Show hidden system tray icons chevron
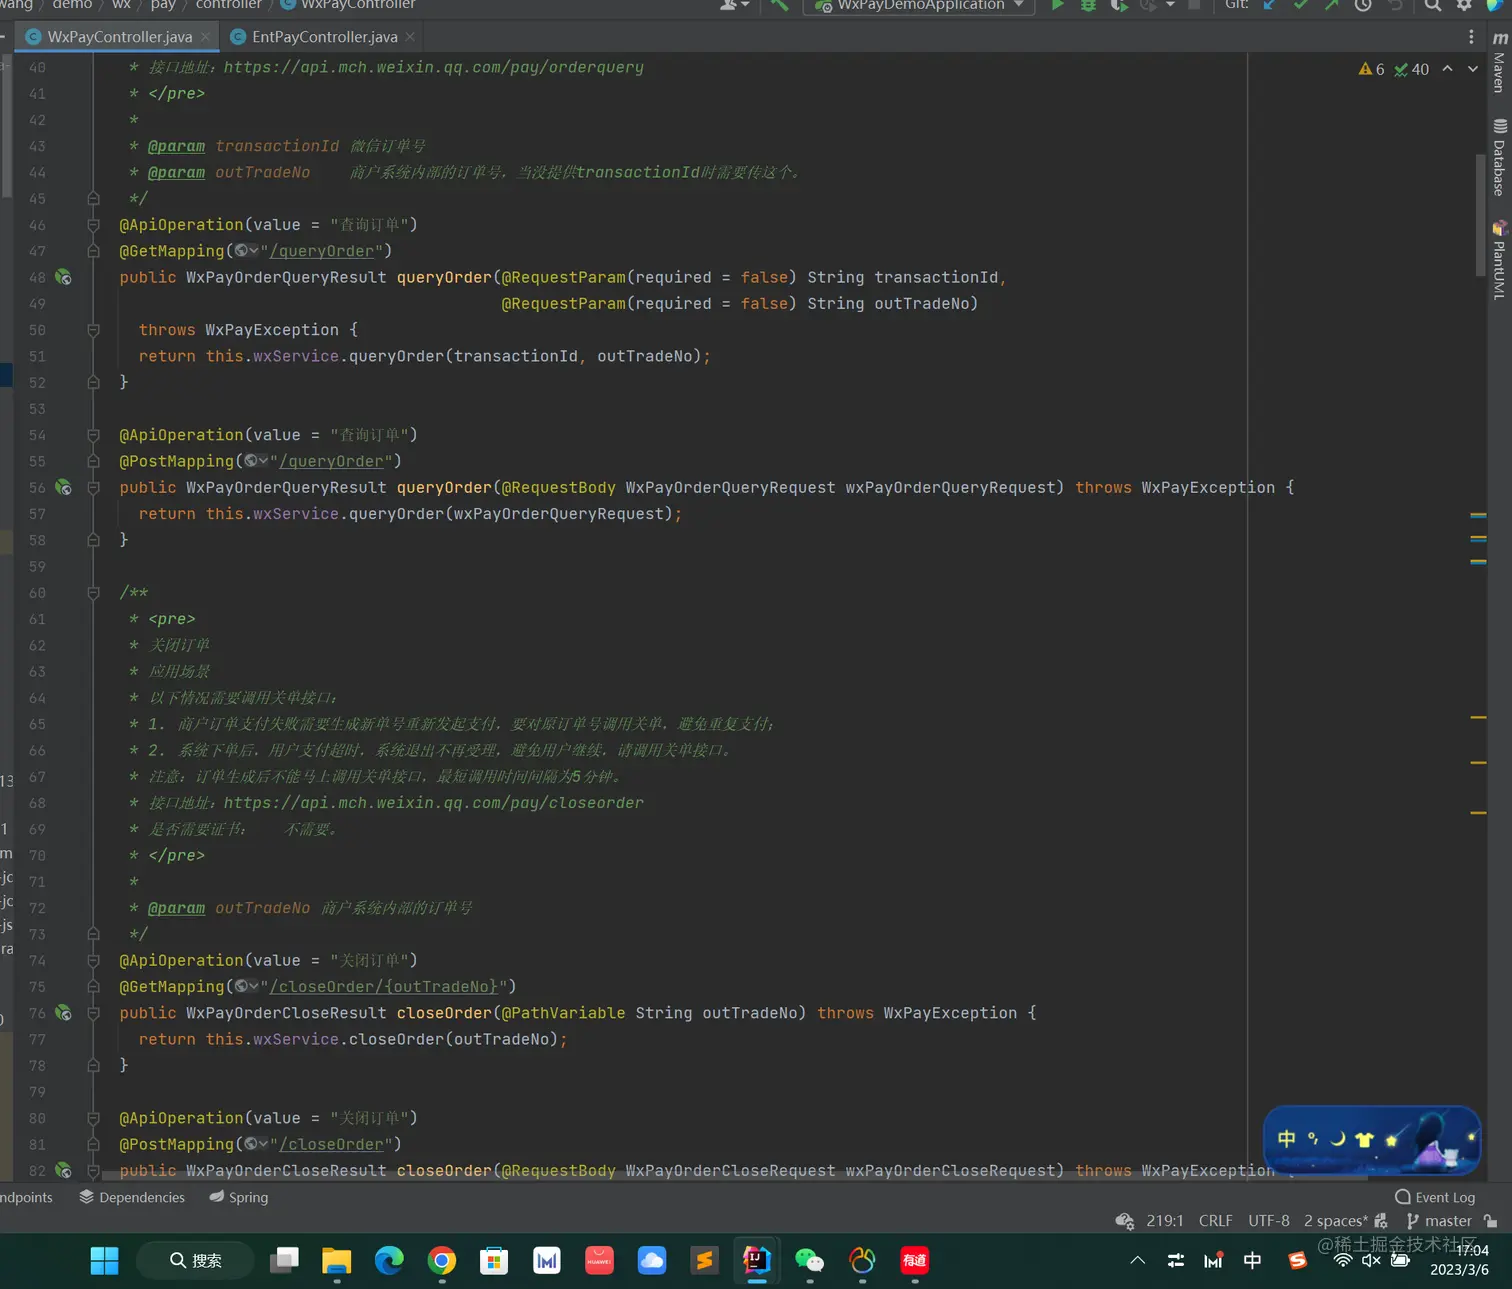Screen dimensions: 1512x1289 [x=1137, y=1261]
